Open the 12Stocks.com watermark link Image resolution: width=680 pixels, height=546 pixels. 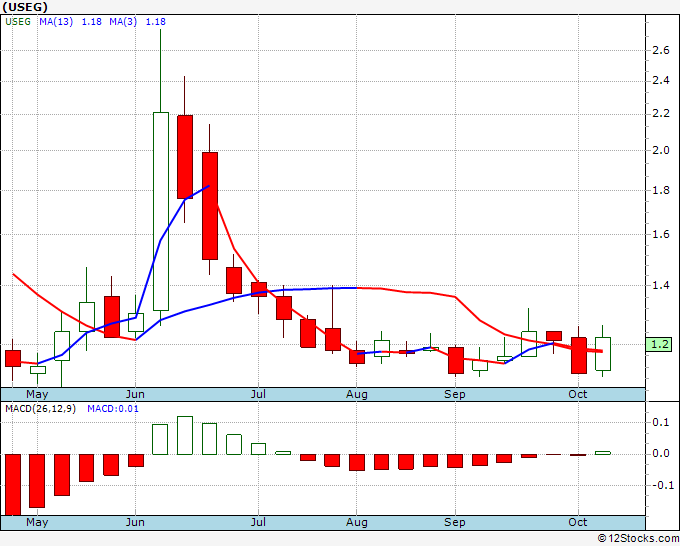coord(636,538)
